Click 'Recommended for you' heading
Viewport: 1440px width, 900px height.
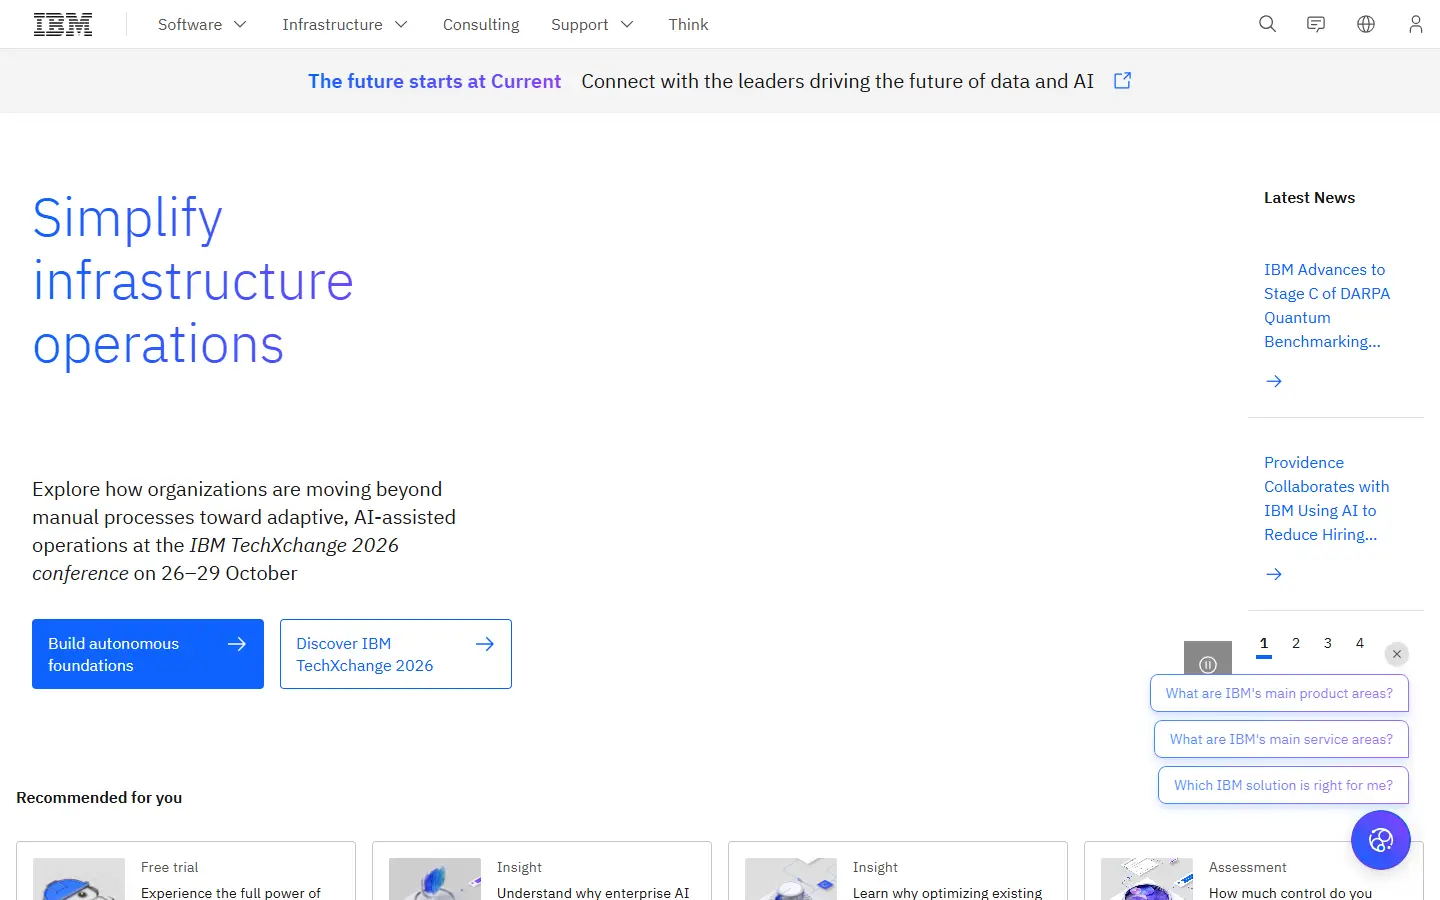[x=99, y=798]
